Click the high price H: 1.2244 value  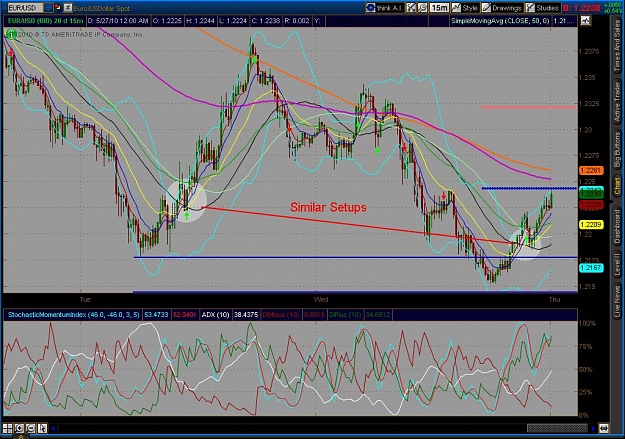coord(200,21)
